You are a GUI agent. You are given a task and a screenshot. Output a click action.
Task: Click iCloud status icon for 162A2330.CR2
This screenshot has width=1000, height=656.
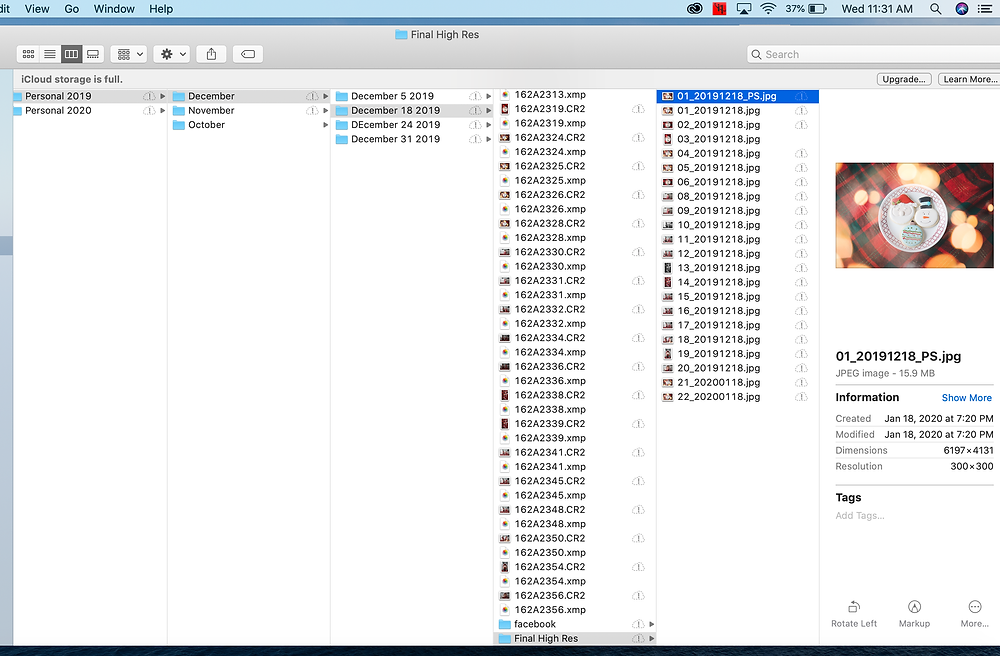638,252
